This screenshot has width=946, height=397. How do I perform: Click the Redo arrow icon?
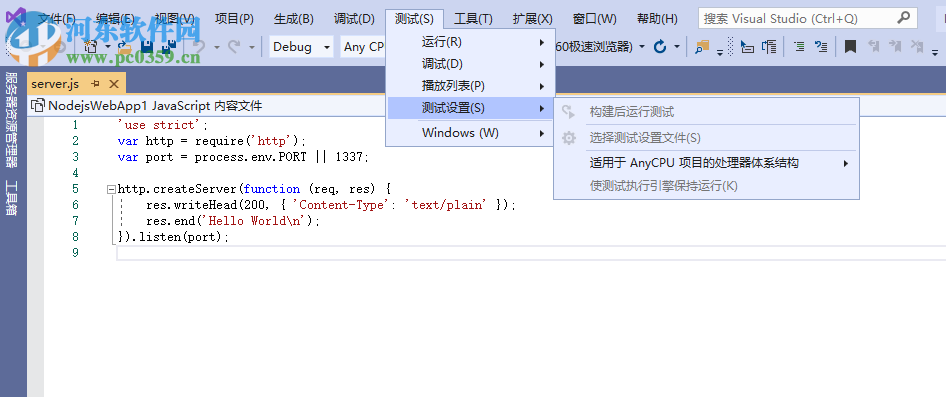pyautogui.click(x=233, y=46)
